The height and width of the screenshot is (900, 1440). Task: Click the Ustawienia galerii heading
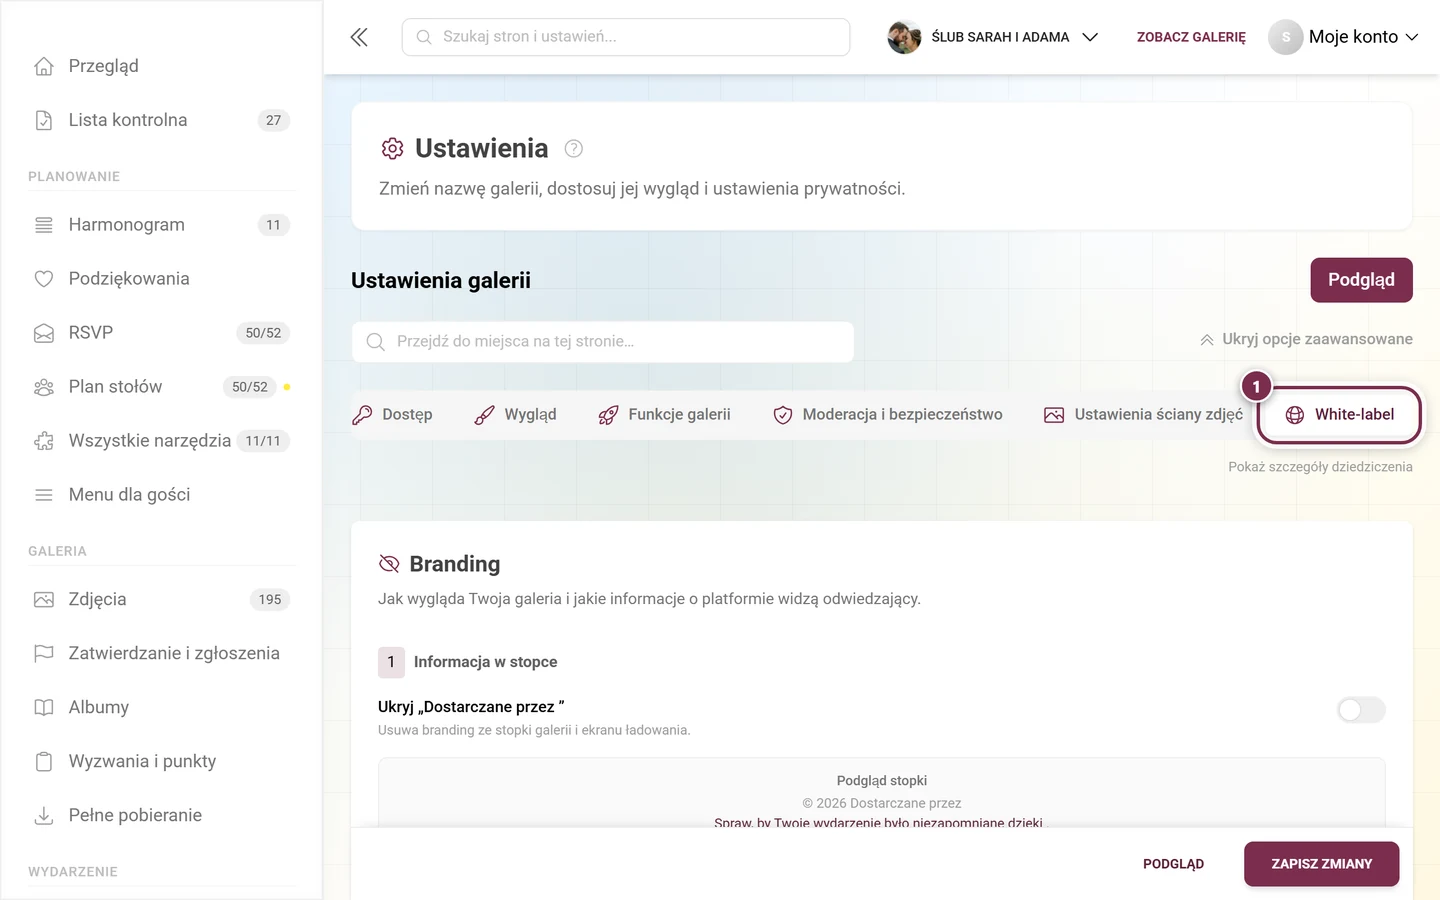pos(441,281)
